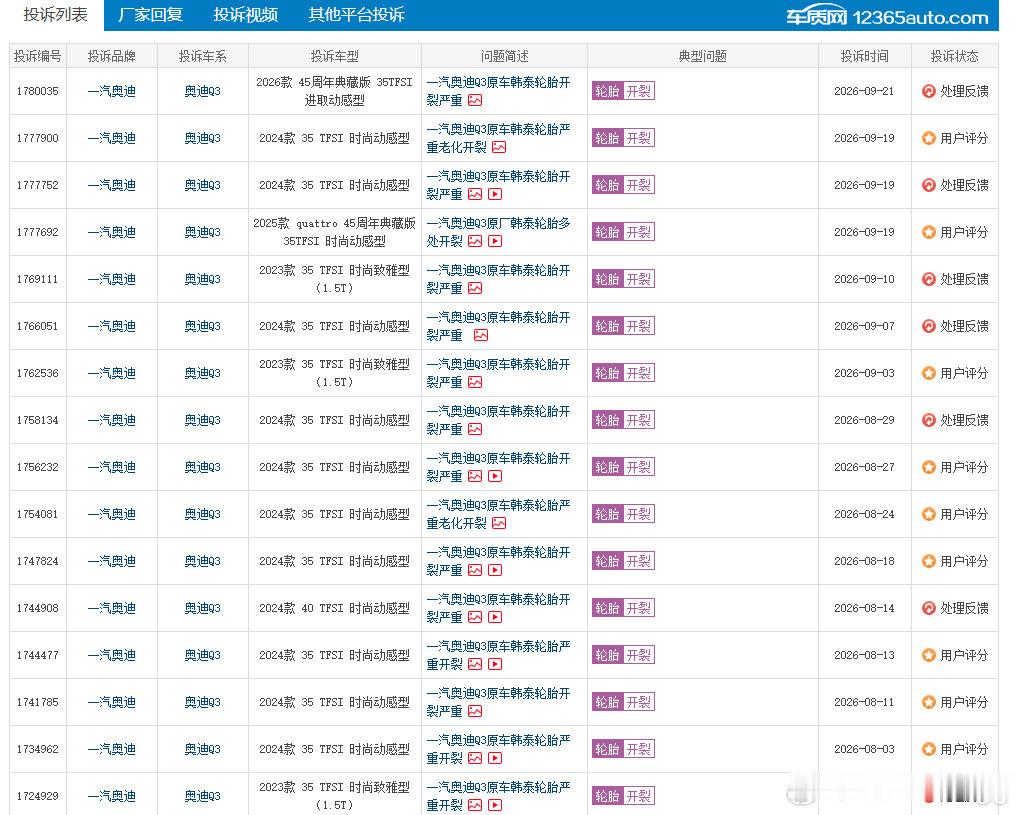Viewport: 1018px width, 815px height.
Task: Select complaint number 1747824
Action: coord(38,561)
